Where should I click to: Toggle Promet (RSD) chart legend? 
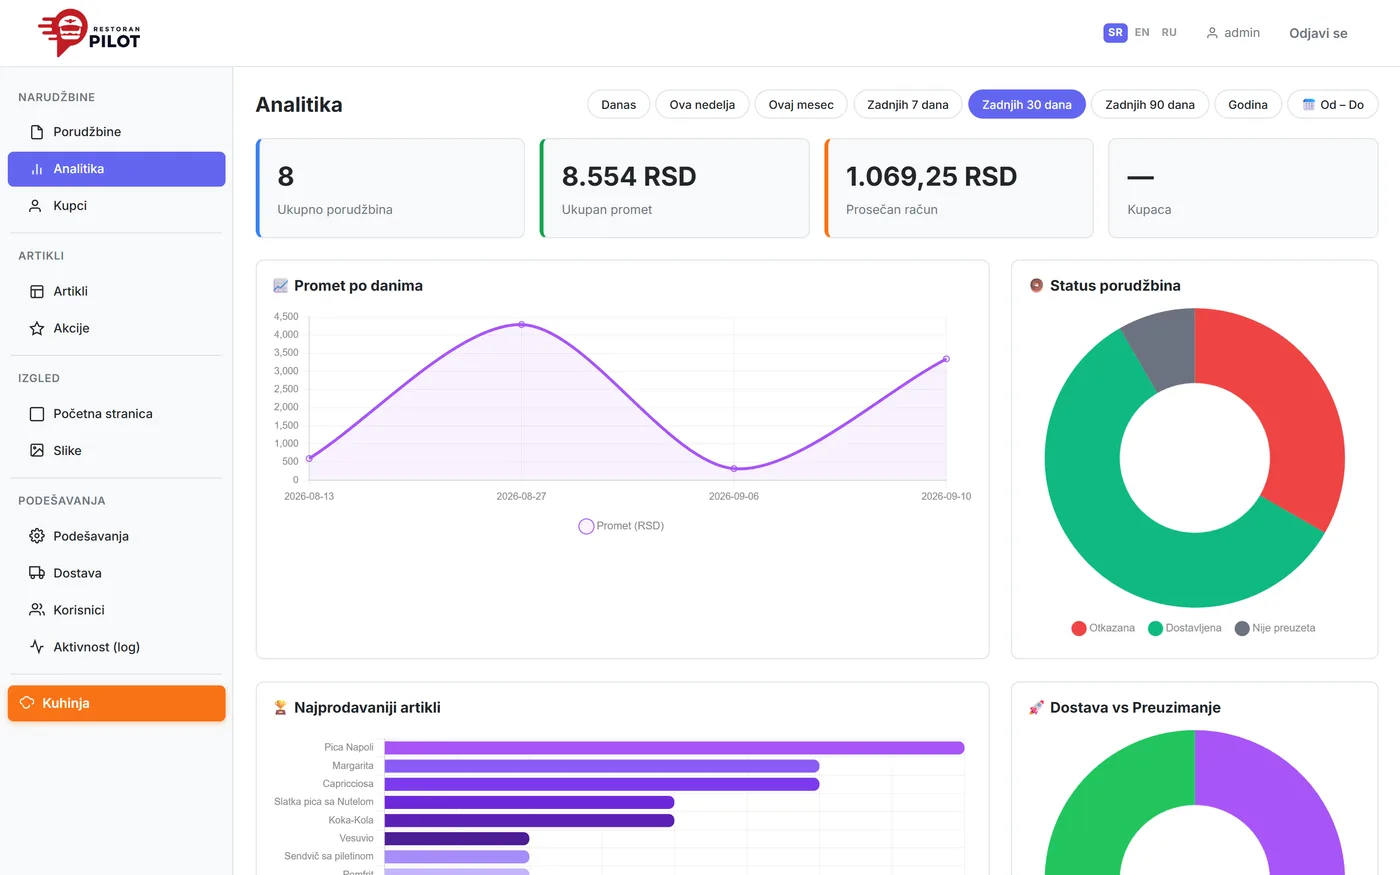click(621, 526)
